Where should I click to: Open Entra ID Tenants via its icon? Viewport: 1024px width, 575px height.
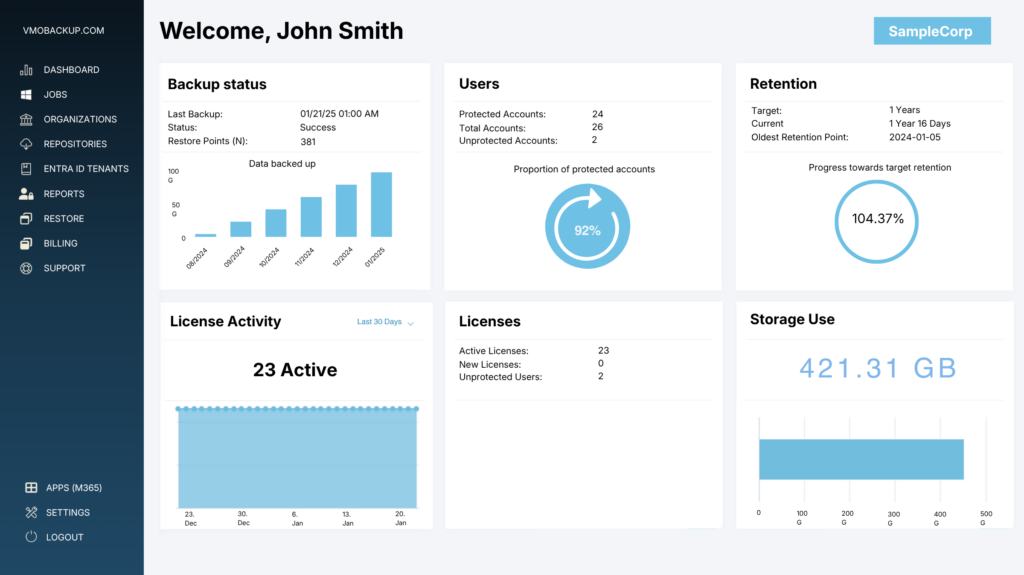[x=26, y=169]
